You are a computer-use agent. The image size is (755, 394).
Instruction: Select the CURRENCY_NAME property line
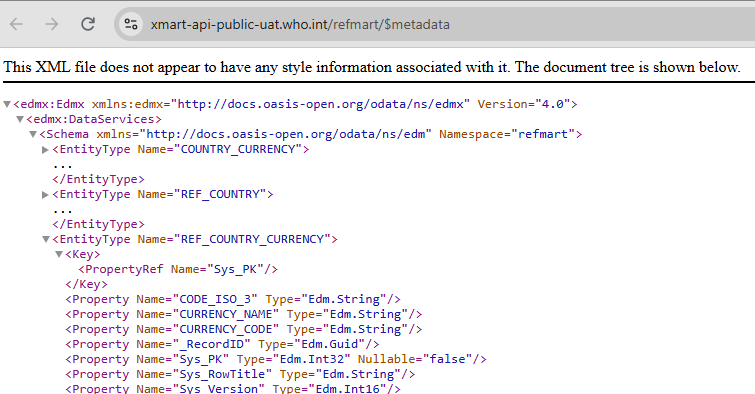(244, 314)
